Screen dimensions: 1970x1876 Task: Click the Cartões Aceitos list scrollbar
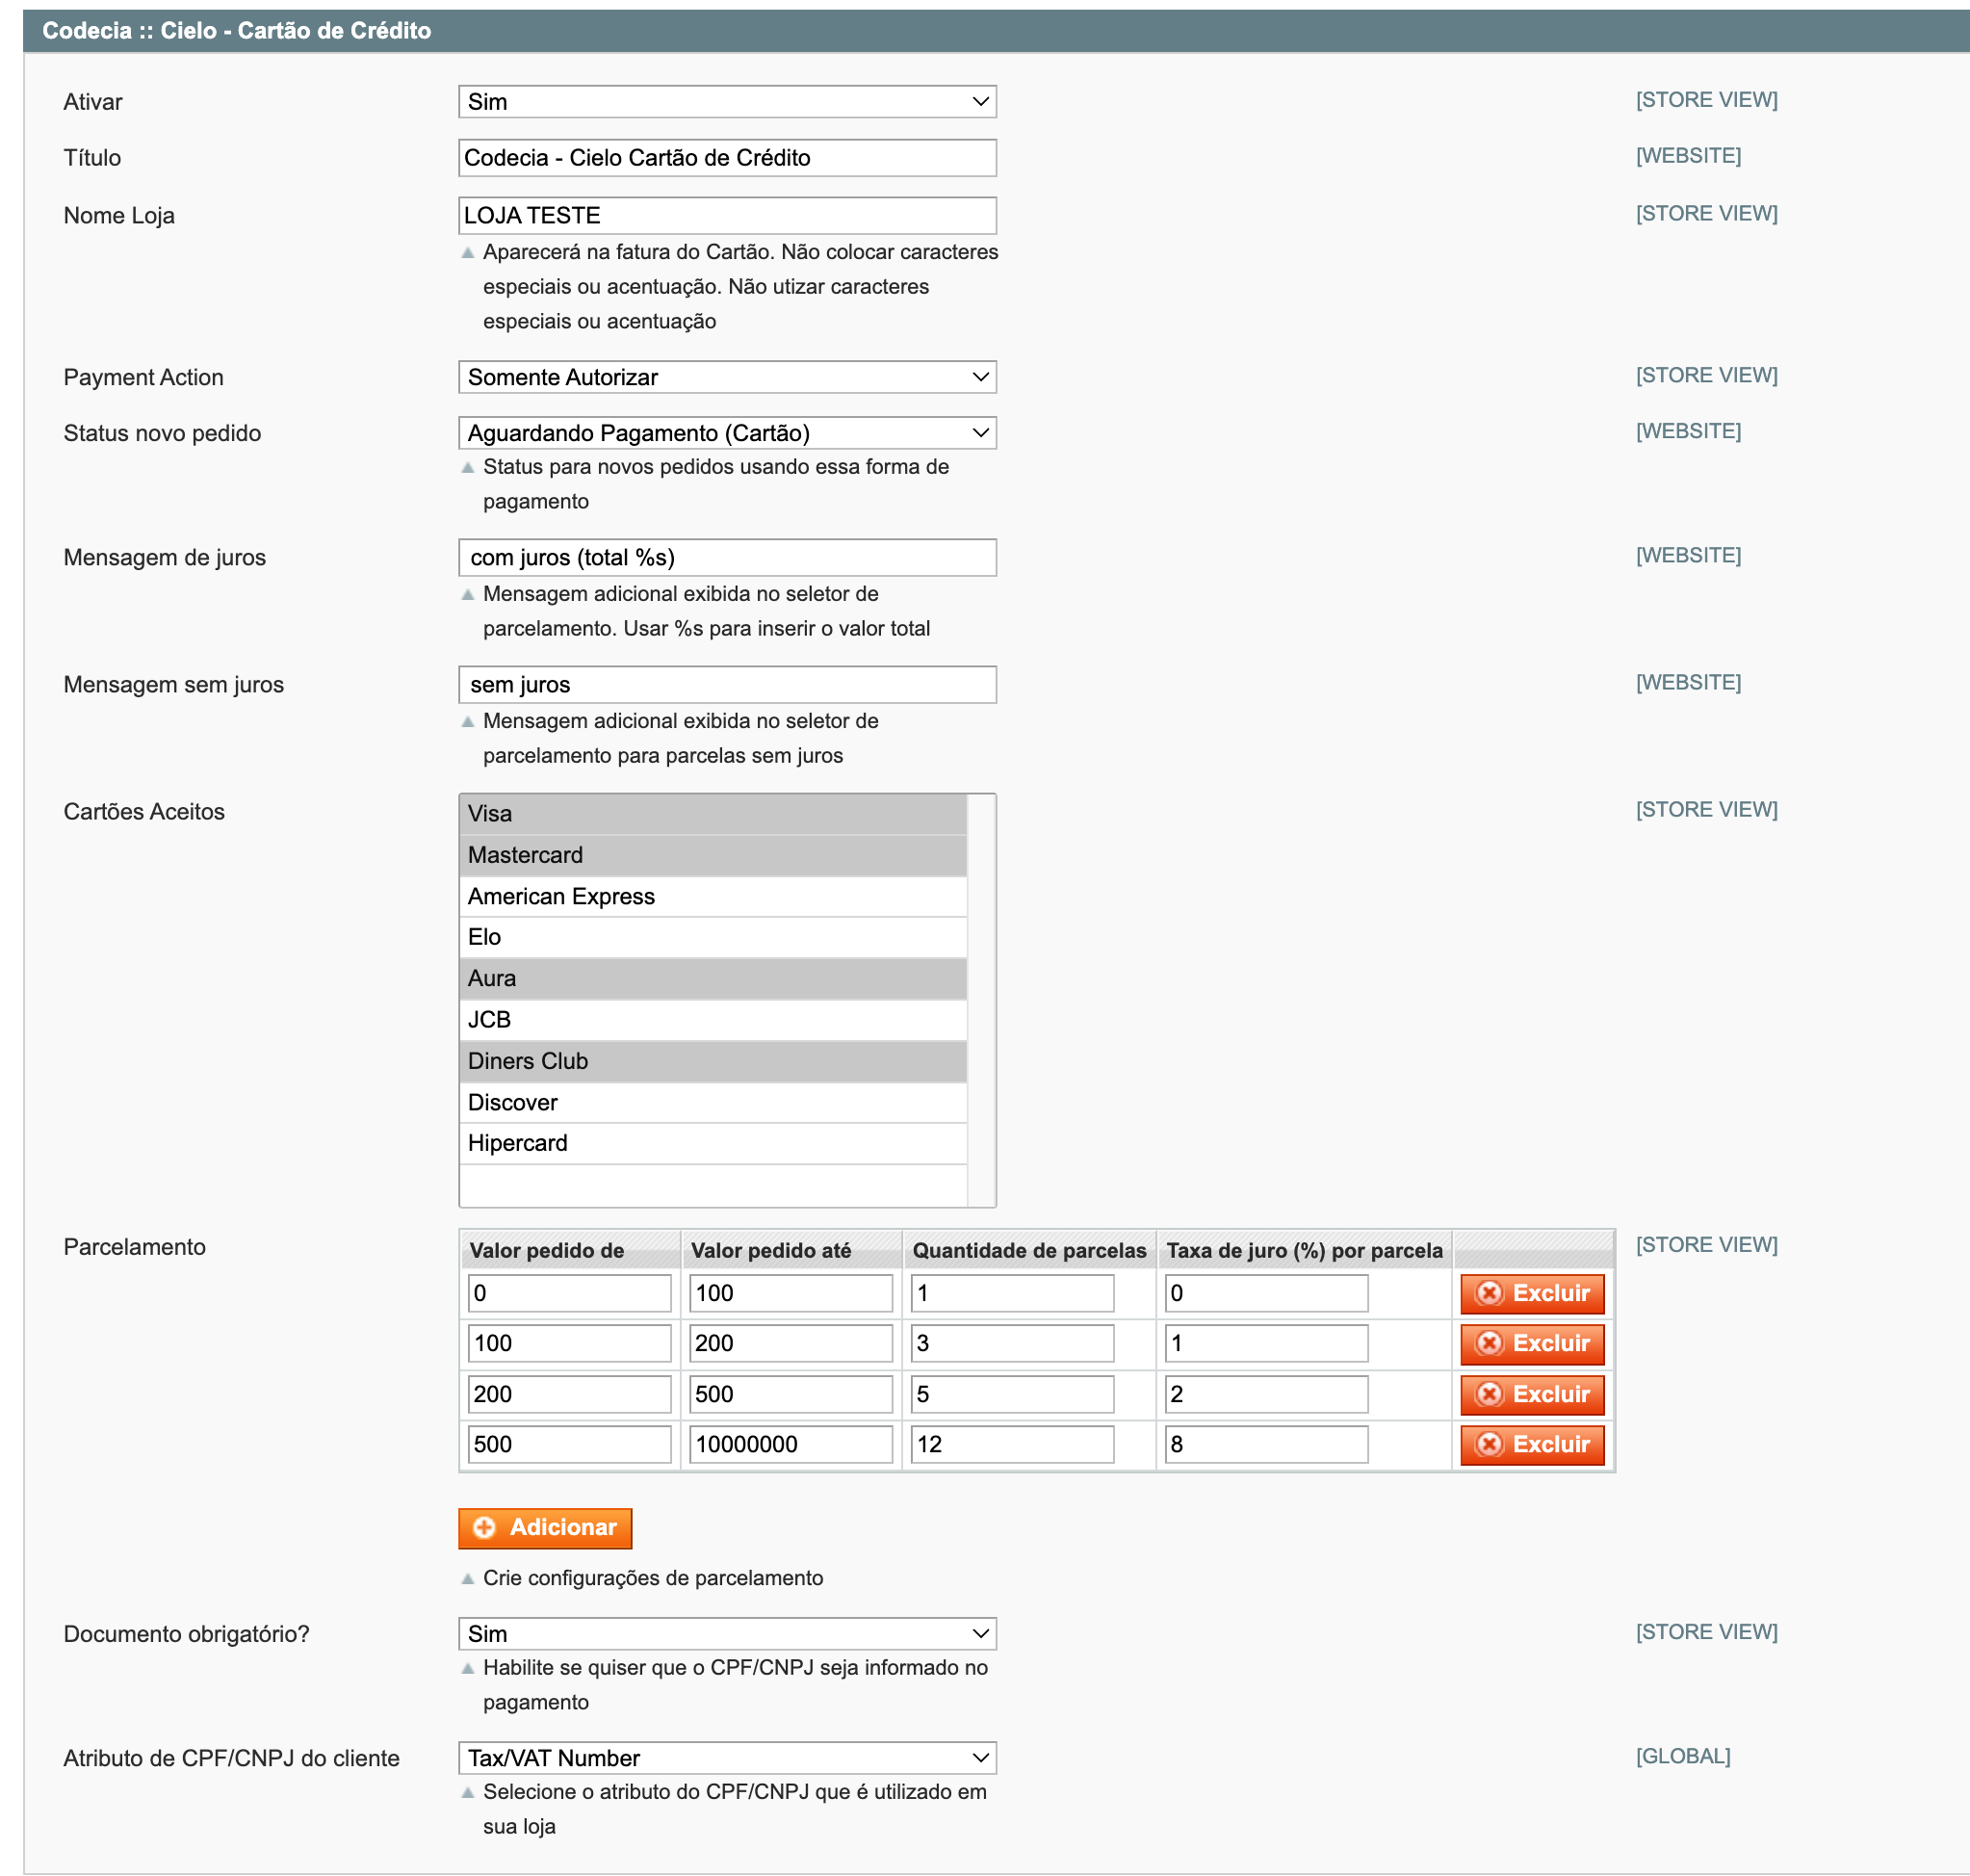coord(981,1000)
